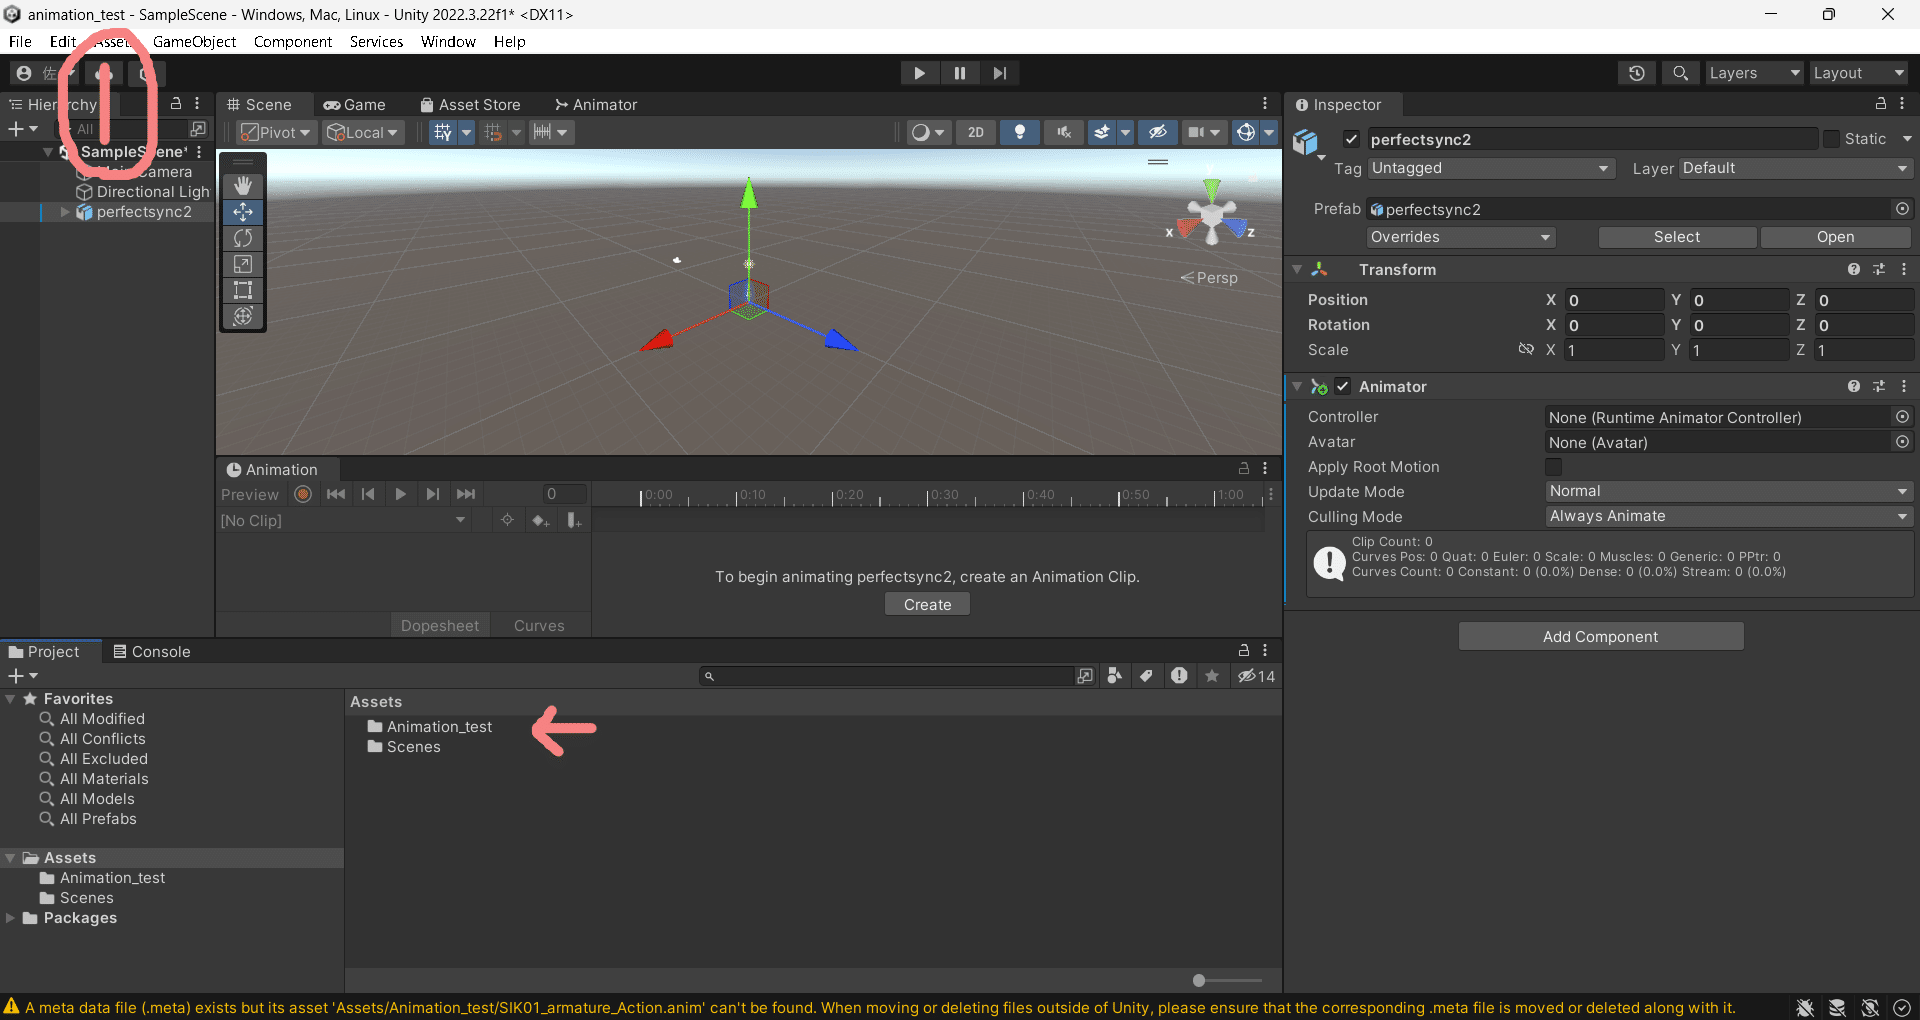Viewport: 1920px width, 1020px height.
Task: Click the Add Component button
Action: [1600, 636]
